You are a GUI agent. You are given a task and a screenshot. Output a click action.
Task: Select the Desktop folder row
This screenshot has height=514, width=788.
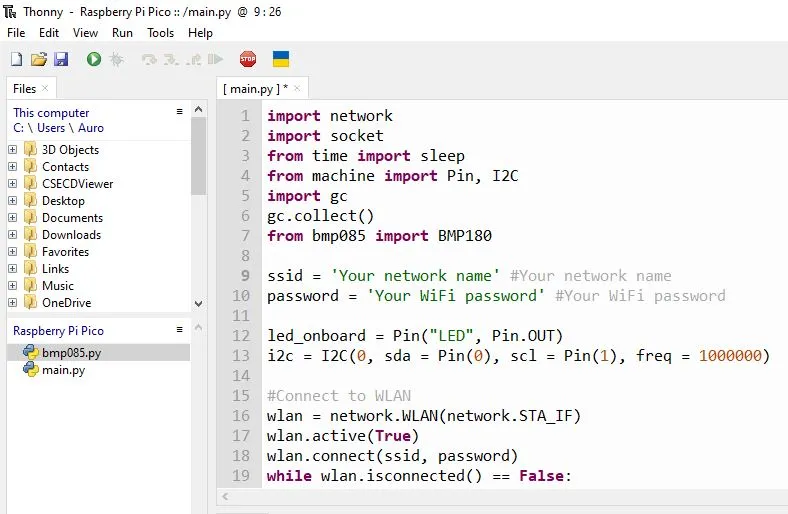[98, 200]
